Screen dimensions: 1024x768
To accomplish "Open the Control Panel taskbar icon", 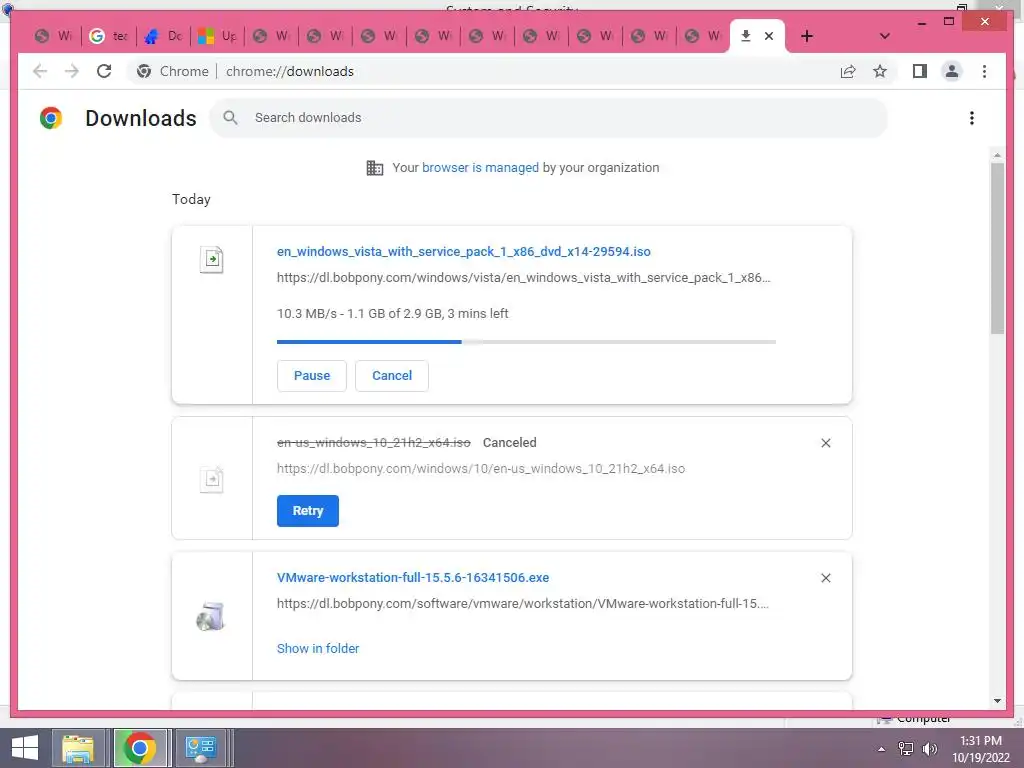I will pos(200,748).
